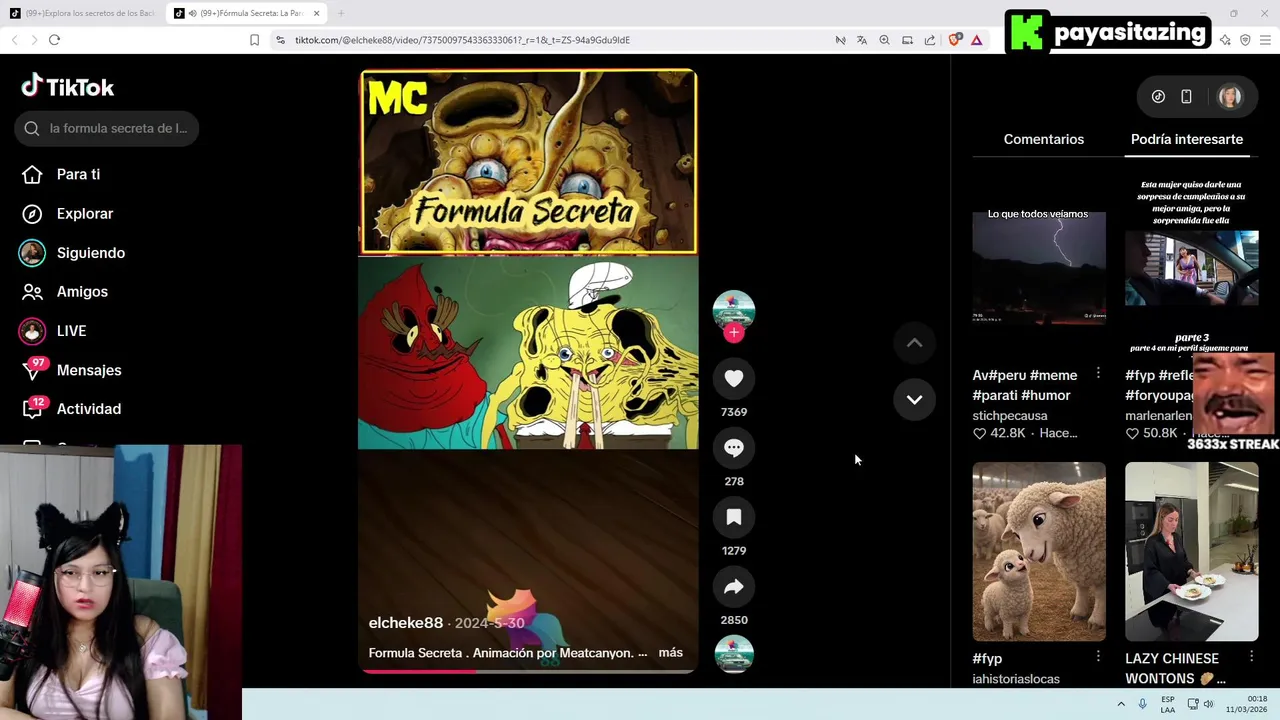This screenshot has height=720, width=1280.
Task: Open Brave Shields lion icon
Action: coord(954,40)
